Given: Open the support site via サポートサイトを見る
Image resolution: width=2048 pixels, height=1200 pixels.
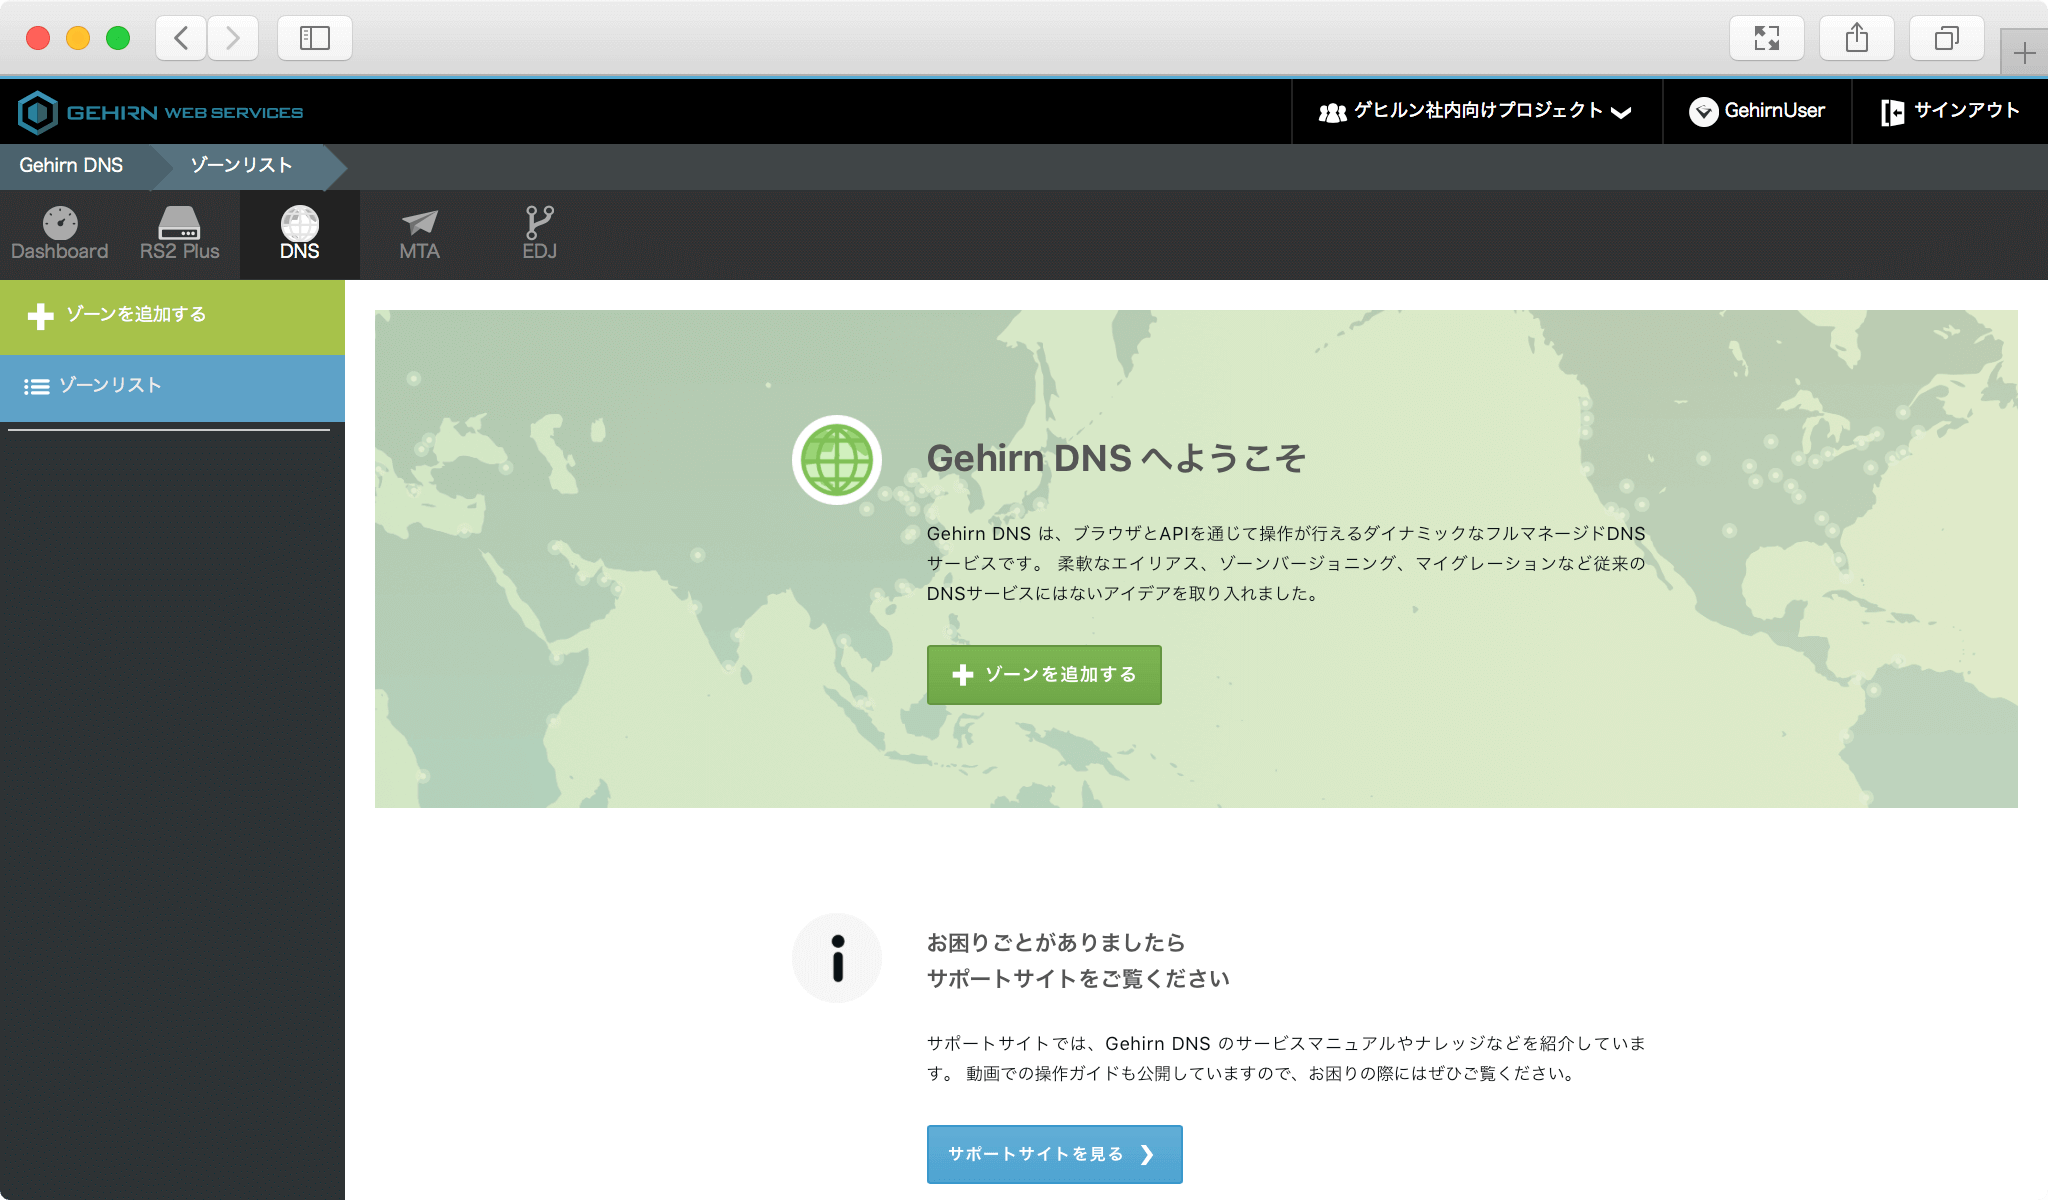Looking at the screenshot, I should point(1053,1154).
